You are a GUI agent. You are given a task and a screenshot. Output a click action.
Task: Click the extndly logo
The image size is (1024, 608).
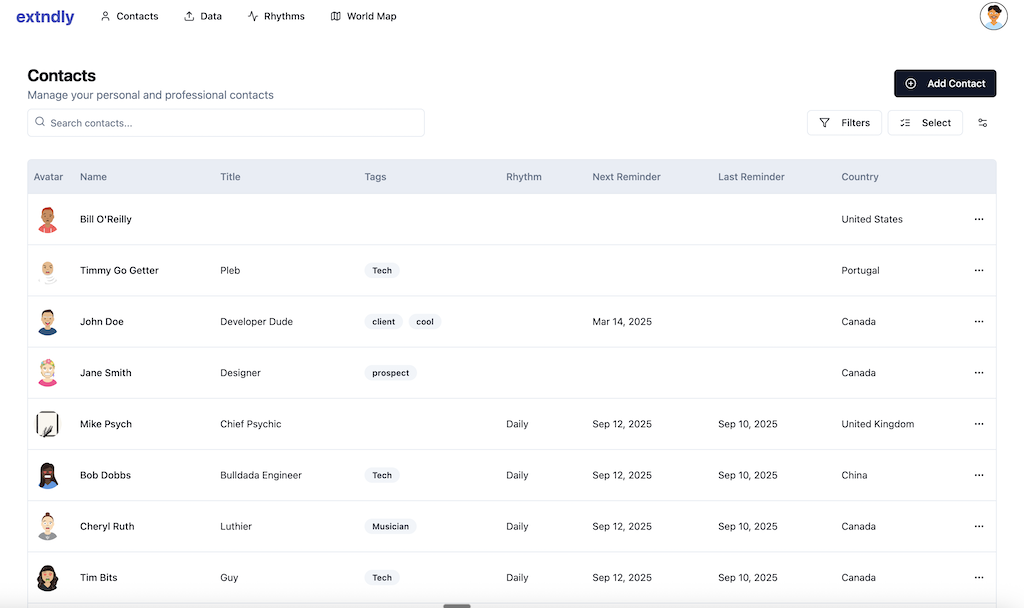pyautogui.click(x=45, y=17)
